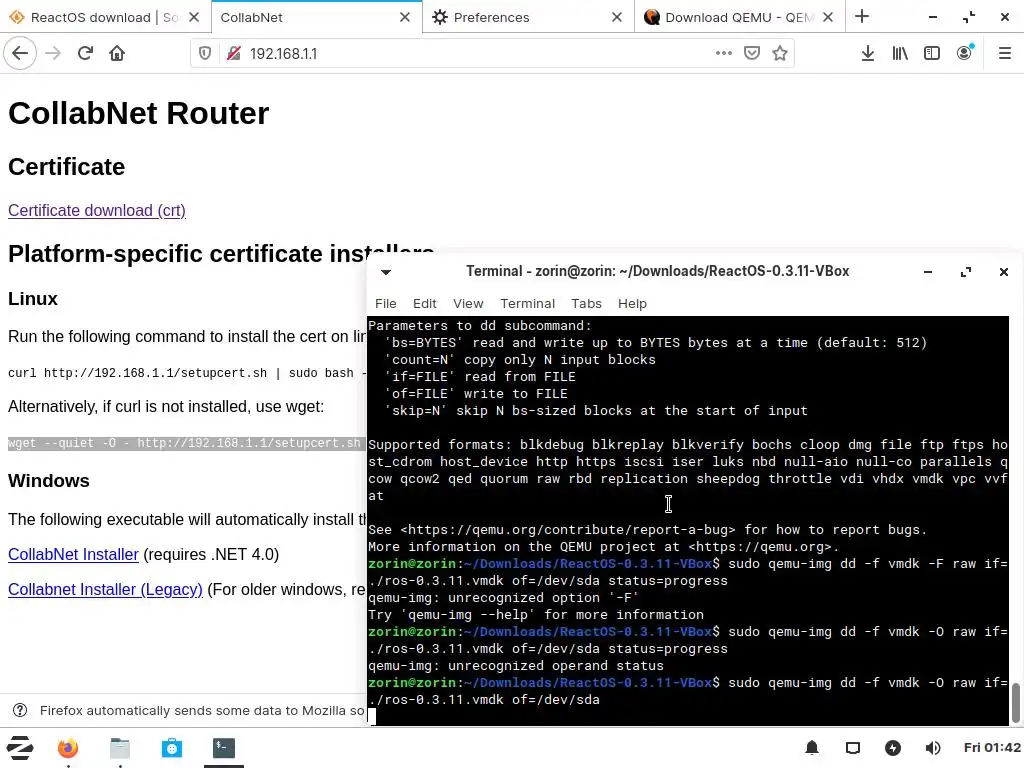Click the forward navigation arrow
This screenshot has width=1024, height=768.
point(53,54)
